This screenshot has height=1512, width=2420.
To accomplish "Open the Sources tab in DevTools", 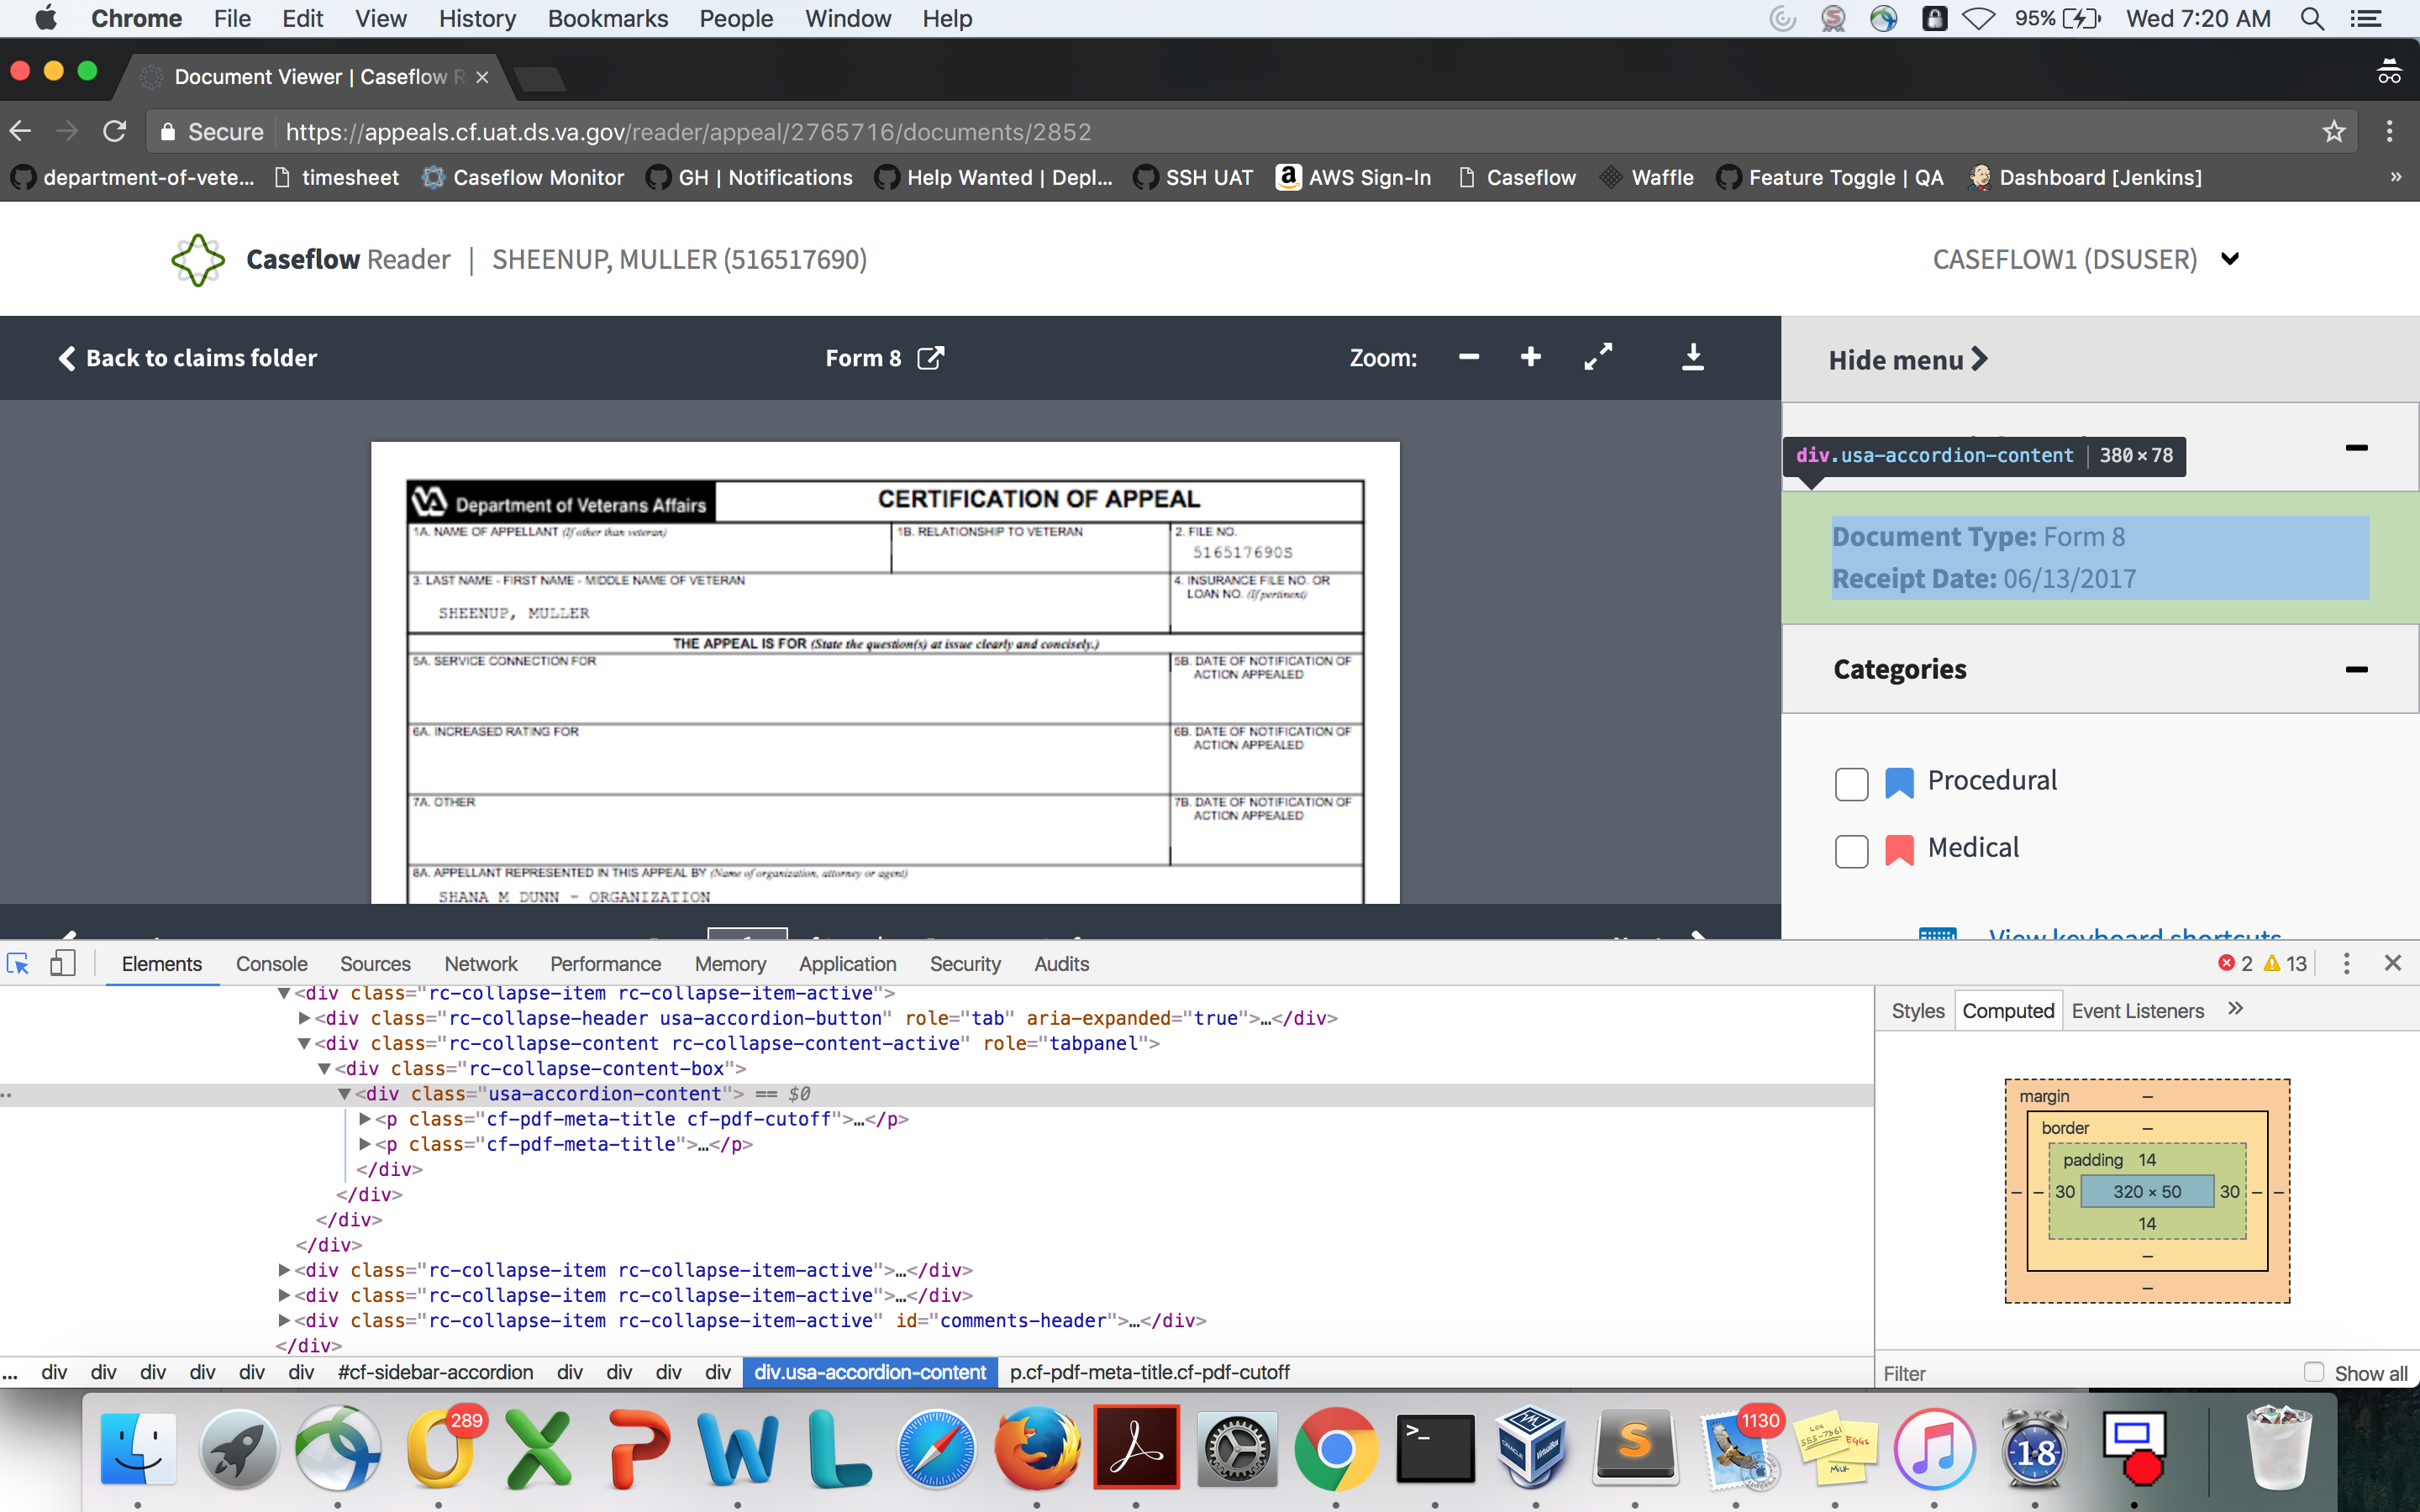I will pyautogui.click(x=375, y=964).
